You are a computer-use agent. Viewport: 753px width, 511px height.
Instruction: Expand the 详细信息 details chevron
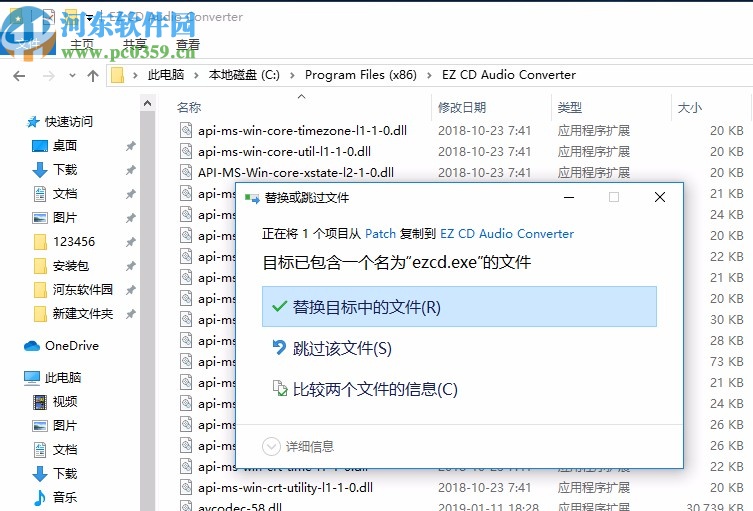[271, 447]
